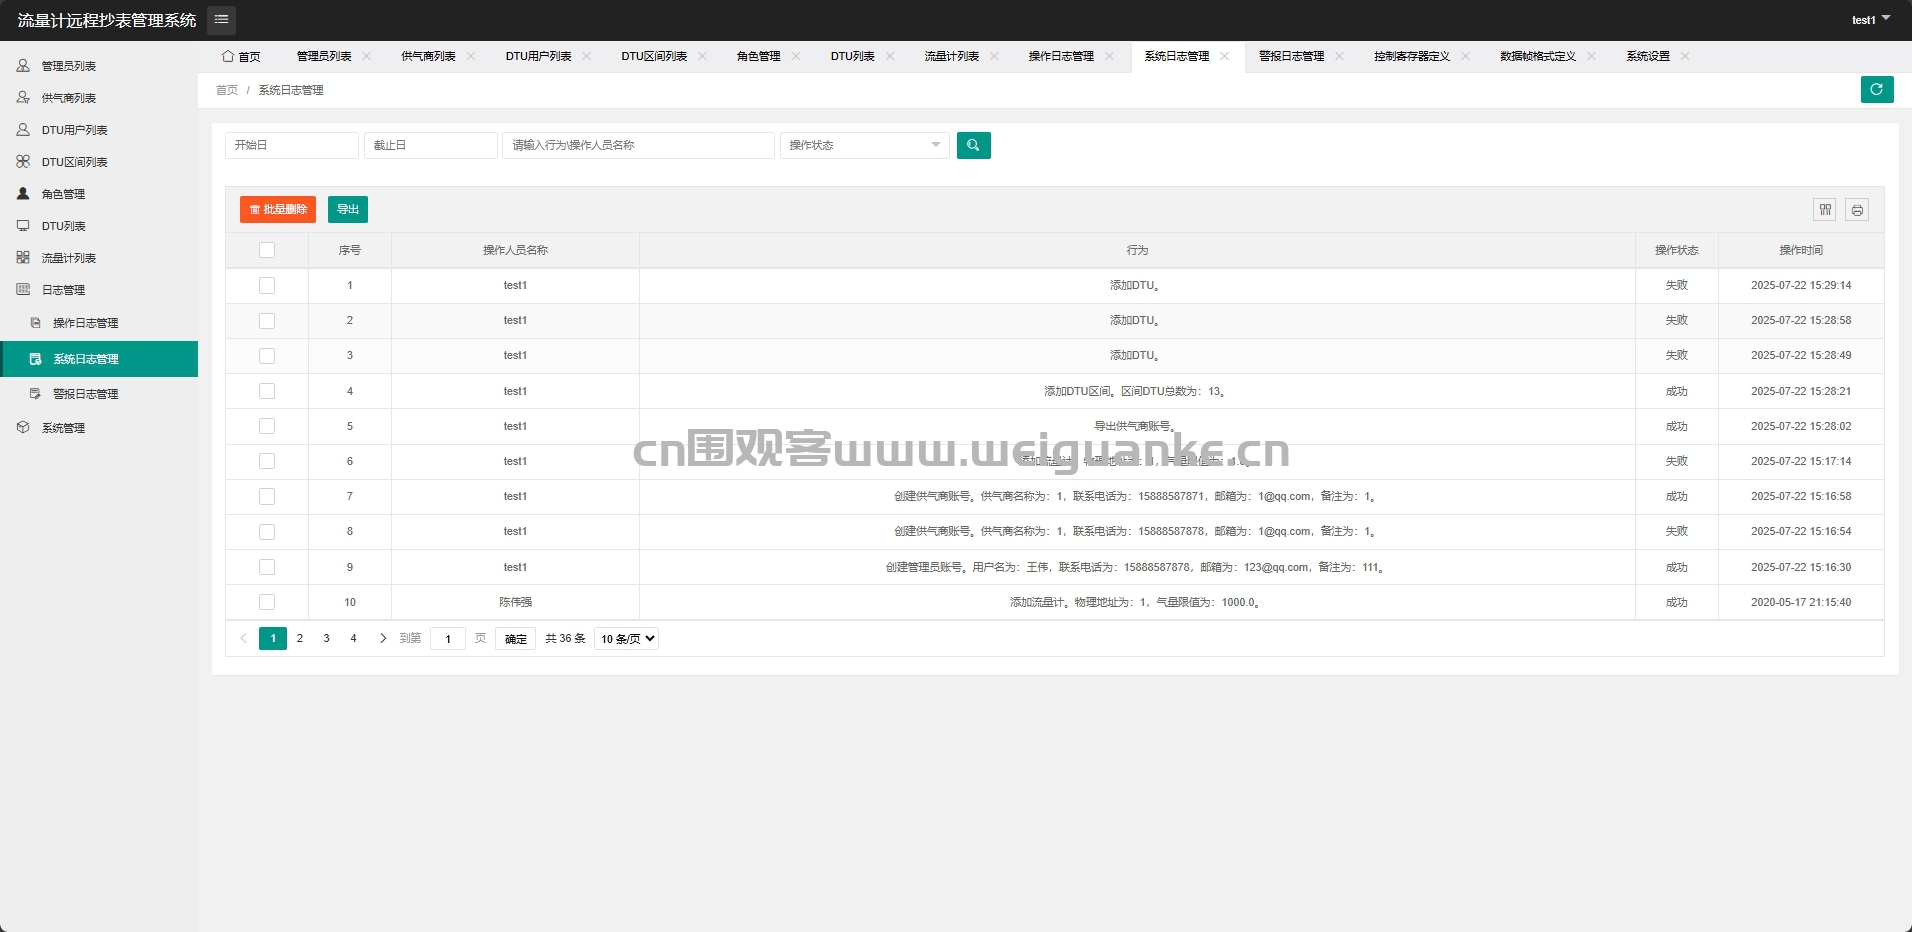
Task: Go to page 3
Action: [x=326, y=638]
